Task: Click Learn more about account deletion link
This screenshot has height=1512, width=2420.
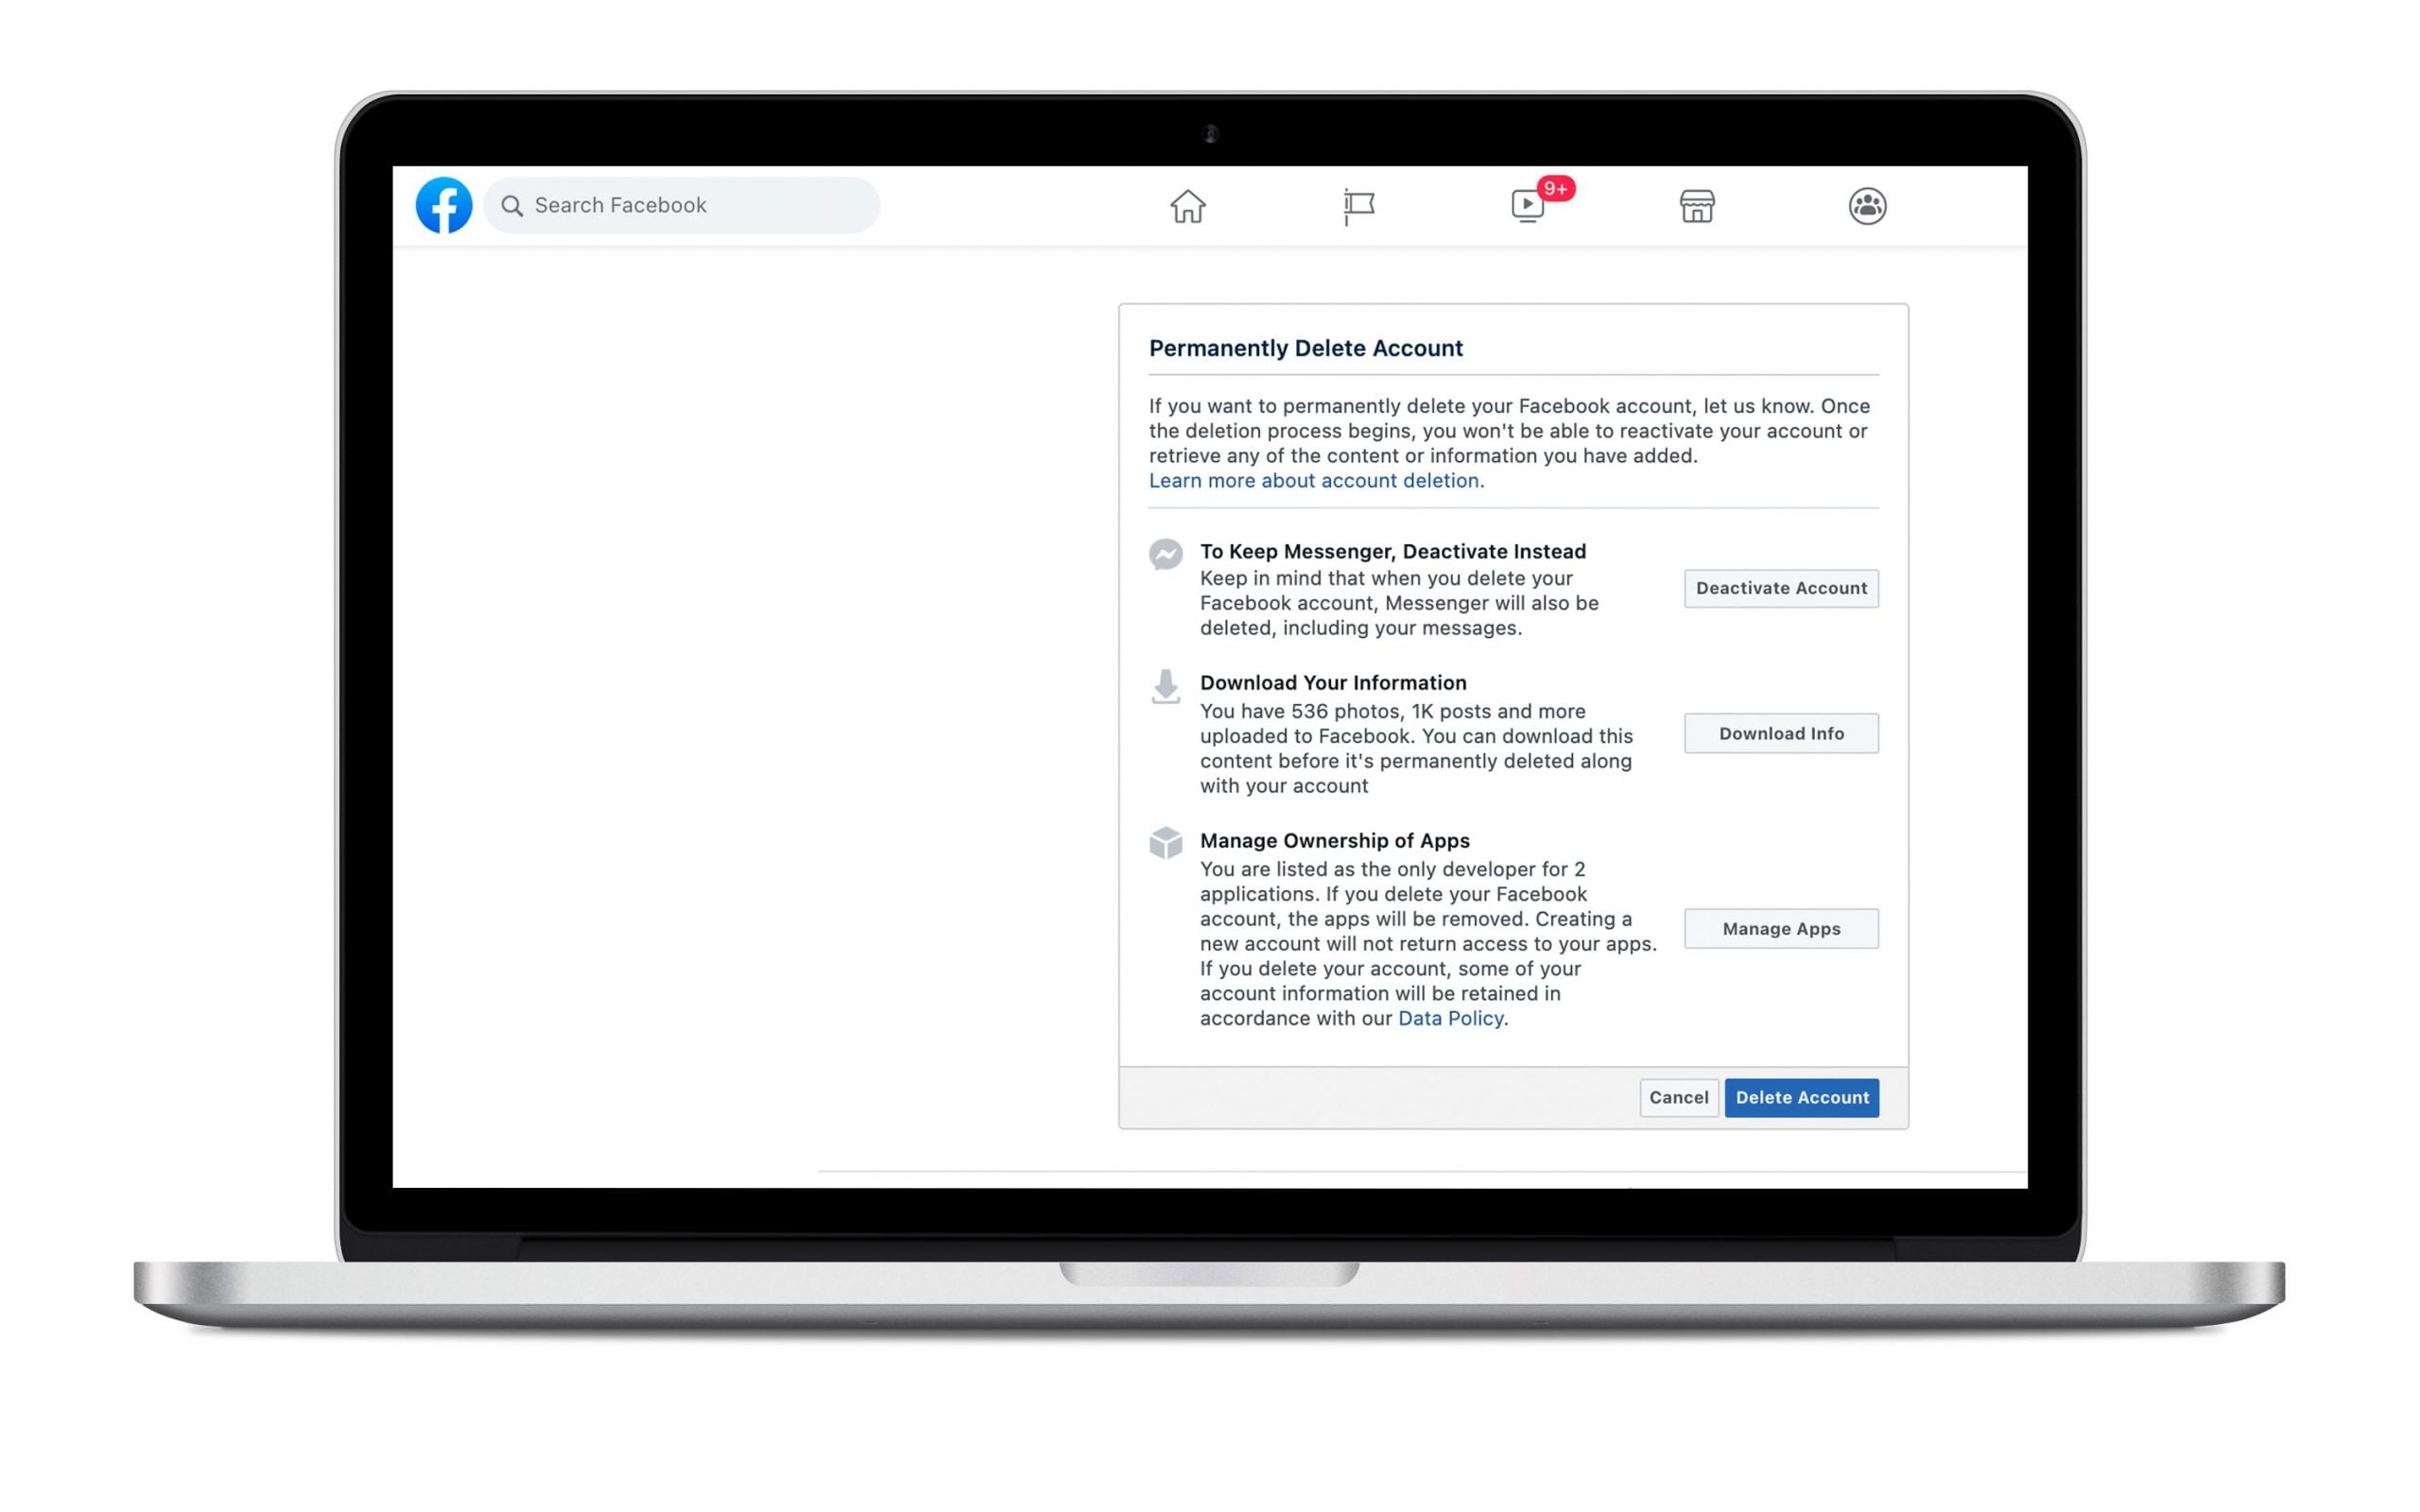Action: coord(1314,481)
